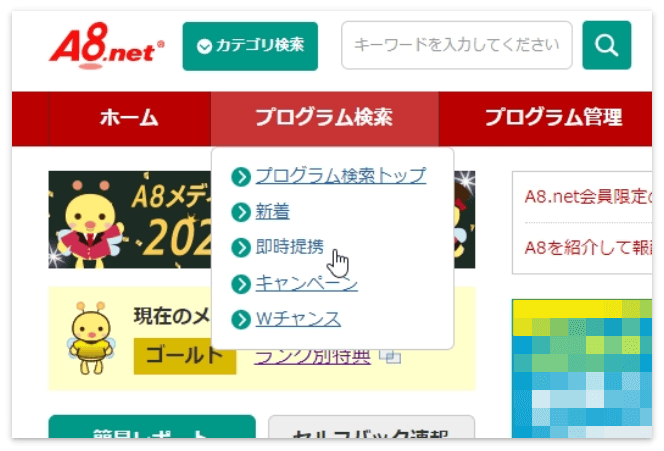
Task: Click the bee mascot icon by the rank
Action: pos(91,338)
